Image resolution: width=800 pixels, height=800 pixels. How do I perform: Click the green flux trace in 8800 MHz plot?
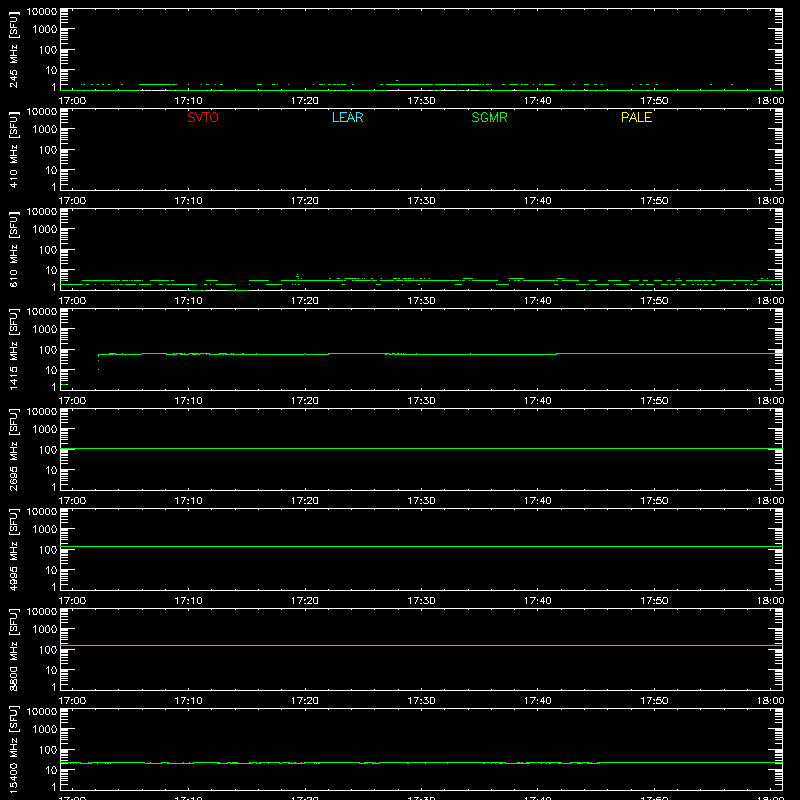421,645
